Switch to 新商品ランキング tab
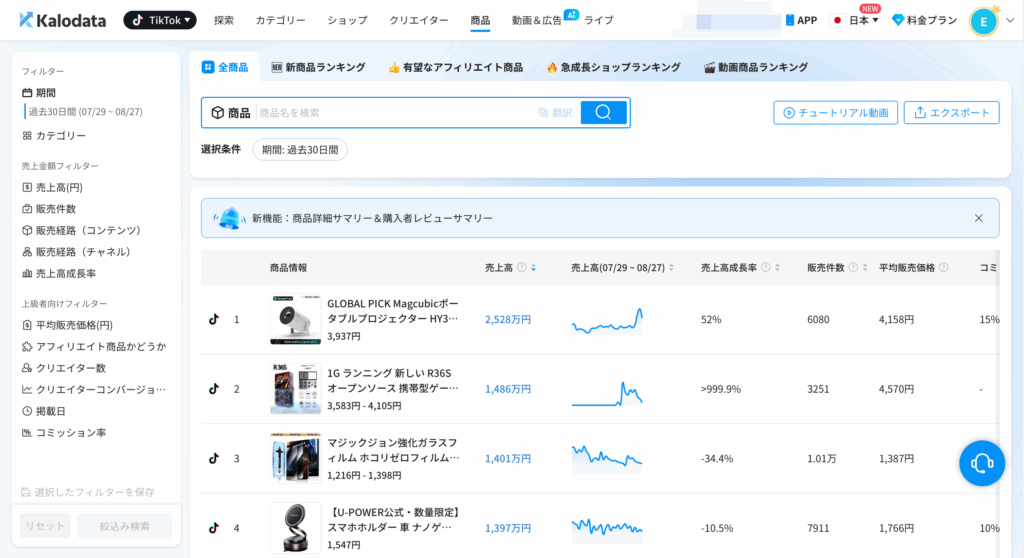This screenshot has width=1024, height=558. tap(318, 67)
